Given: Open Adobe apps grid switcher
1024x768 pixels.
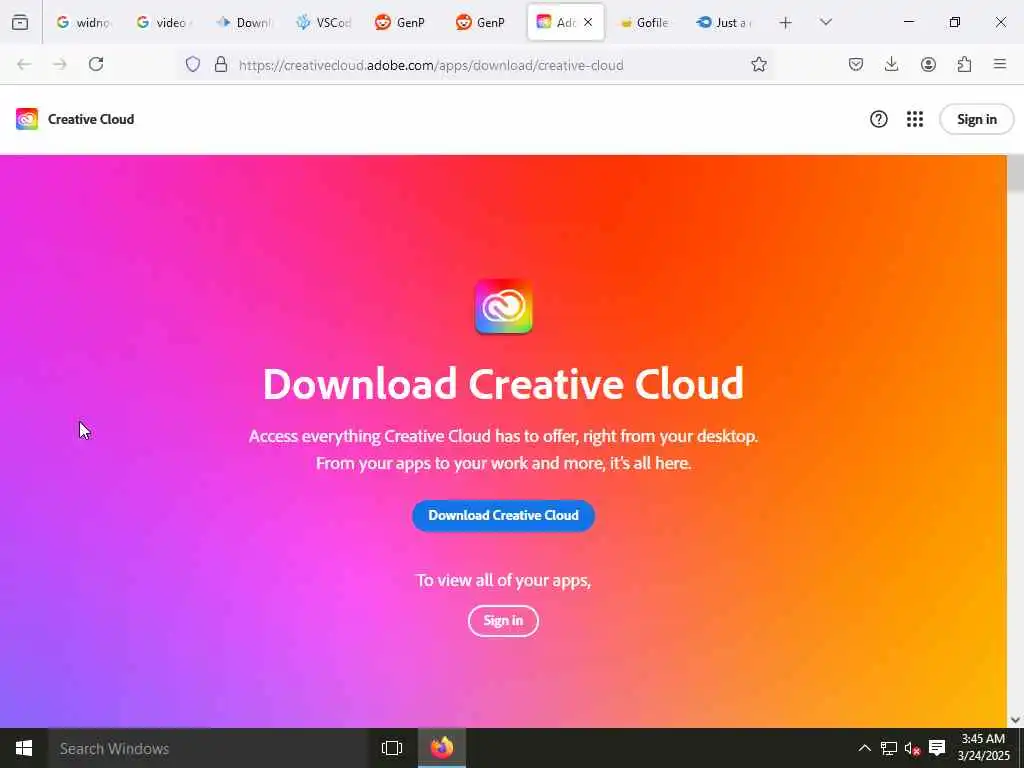Looking at the screenshot, I should click(x=915, y=119).
